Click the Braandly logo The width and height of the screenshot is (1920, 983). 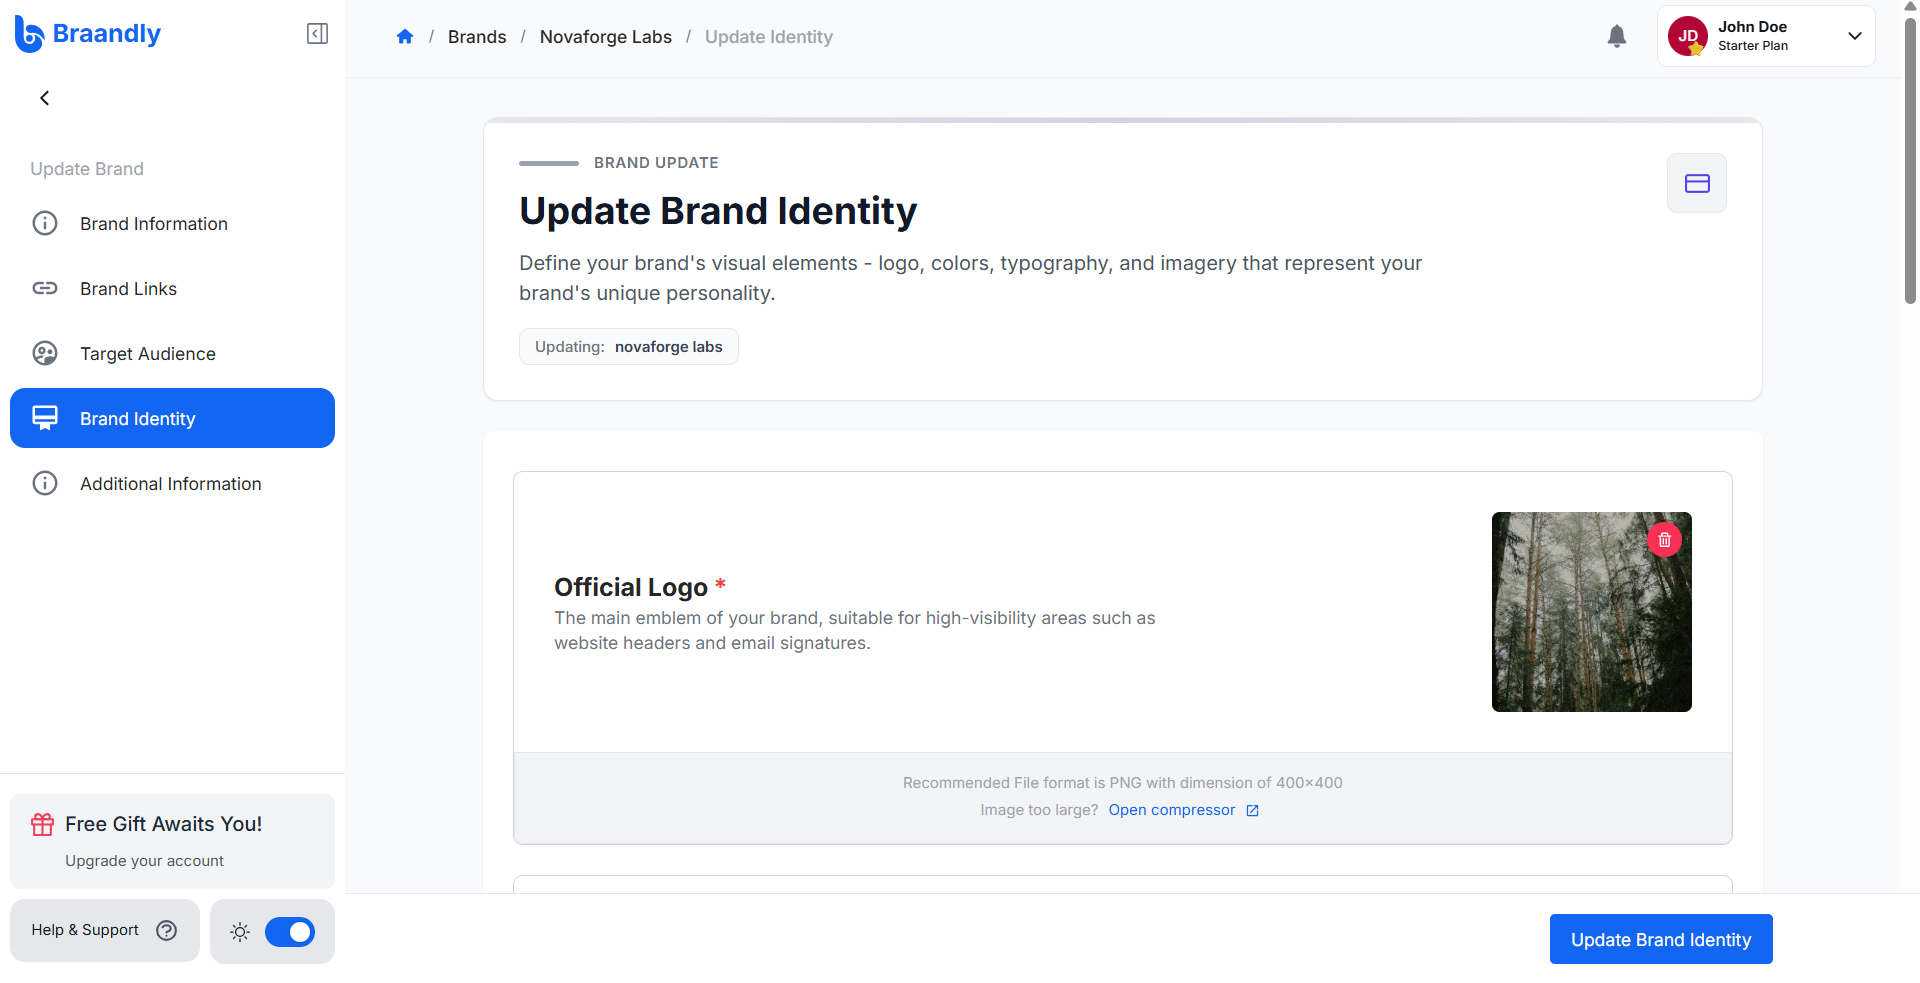[x=88, y=34]
